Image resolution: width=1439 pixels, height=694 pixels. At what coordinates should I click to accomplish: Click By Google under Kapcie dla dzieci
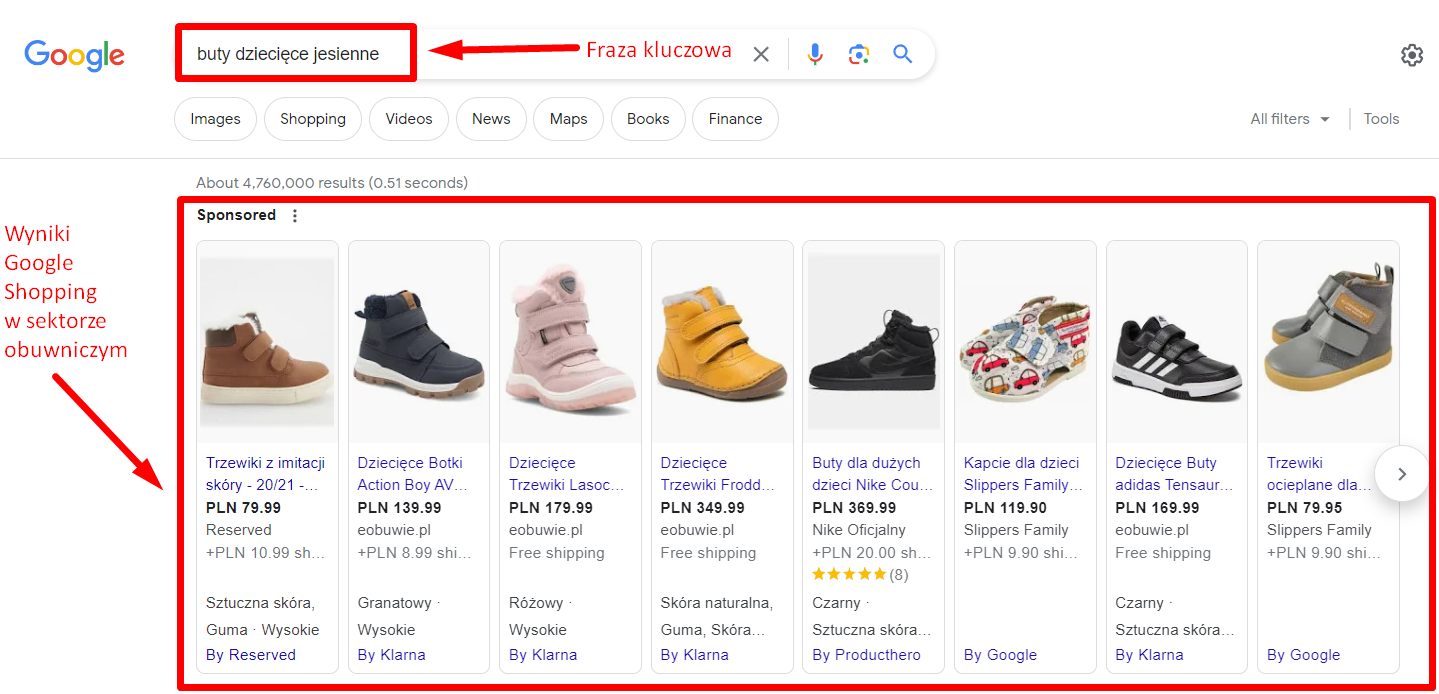(1000, 655)
